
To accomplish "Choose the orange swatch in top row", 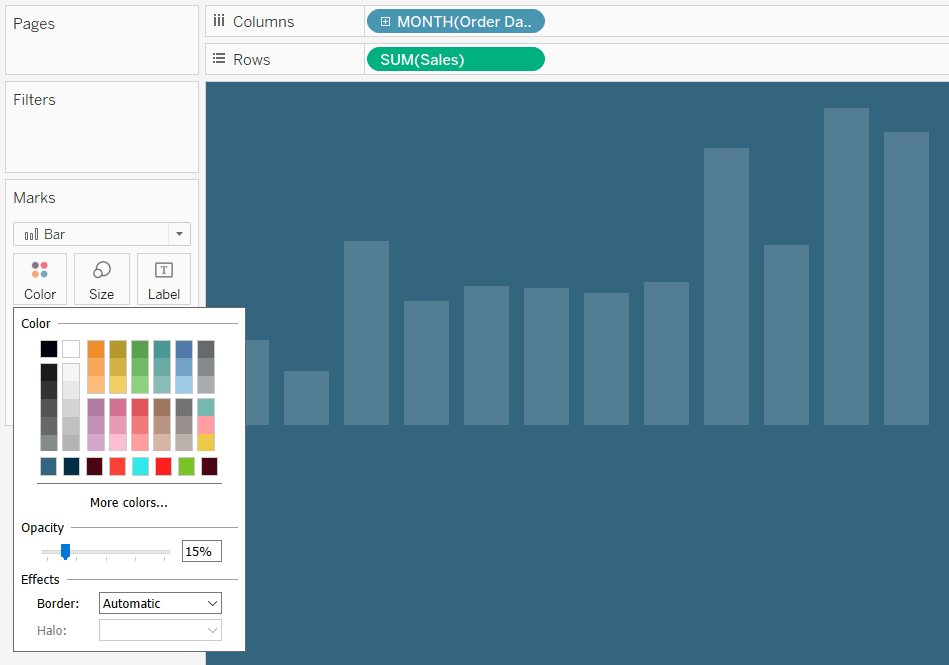I will pyautogui.click(x=96, y=349).
